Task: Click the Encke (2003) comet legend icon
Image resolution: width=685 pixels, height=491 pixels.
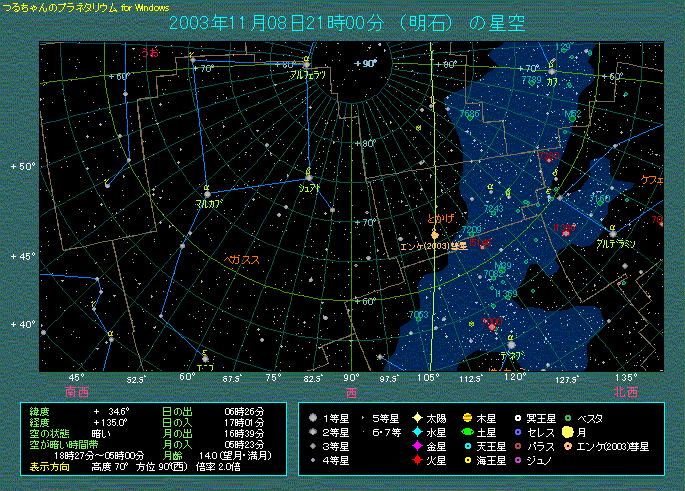Action: click(567, 446)
